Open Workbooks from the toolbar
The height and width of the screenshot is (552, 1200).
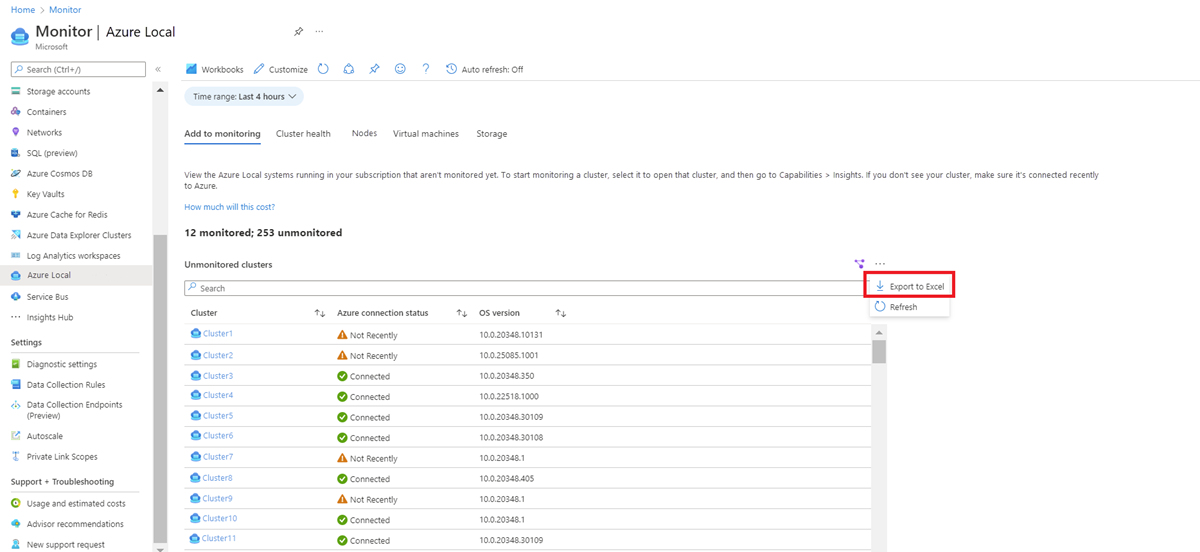click(x=214, y=69)
